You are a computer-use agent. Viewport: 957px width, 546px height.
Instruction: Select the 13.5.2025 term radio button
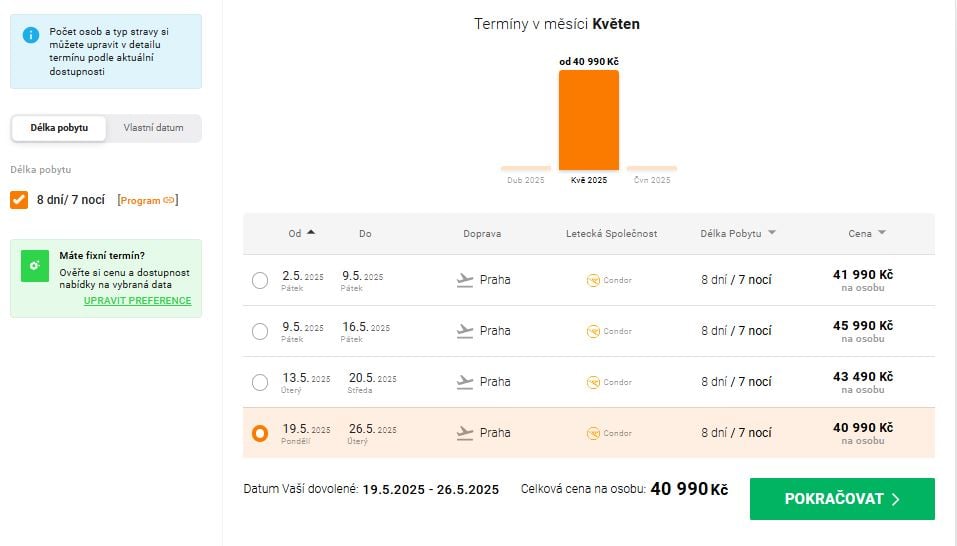click(x=260, y=382)
